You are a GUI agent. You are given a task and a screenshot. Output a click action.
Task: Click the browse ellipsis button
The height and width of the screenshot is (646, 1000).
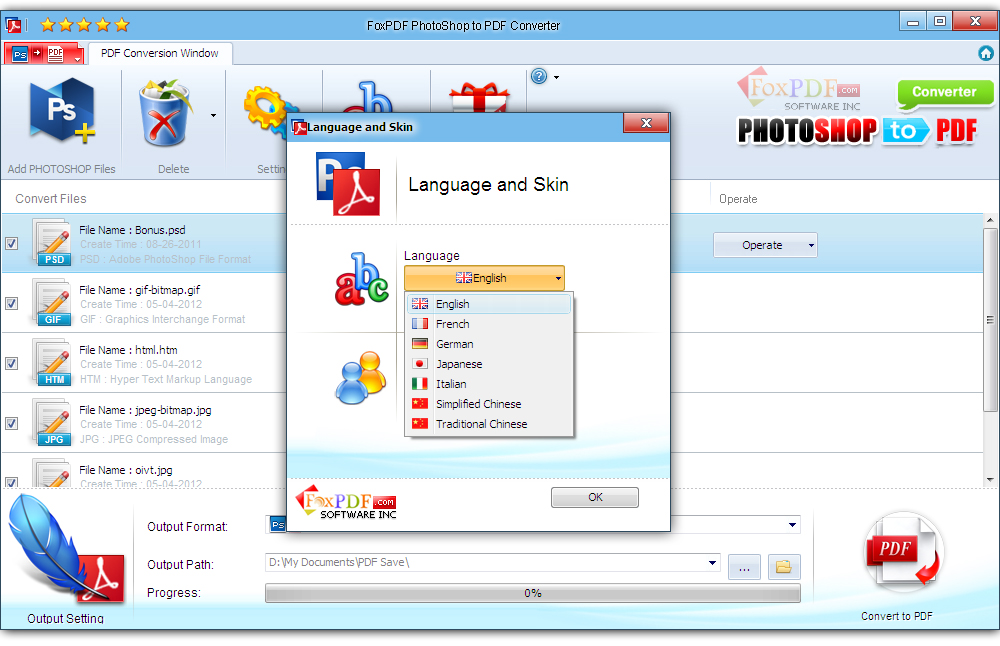pyautogui.click(x=744, y=567)
